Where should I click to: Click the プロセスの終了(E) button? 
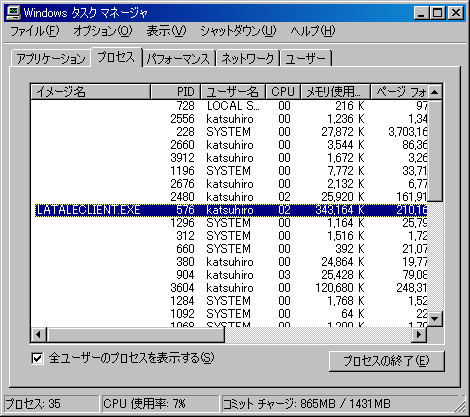(386, 361)
